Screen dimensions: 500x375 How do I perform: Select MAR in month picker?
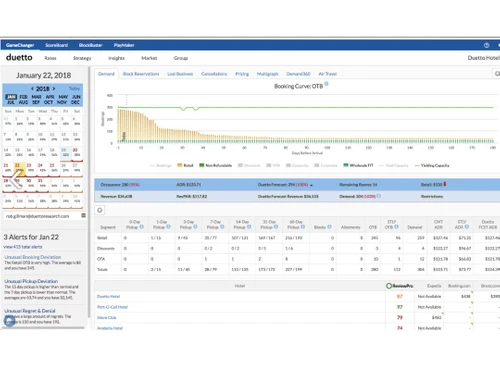tap(36, 97)
